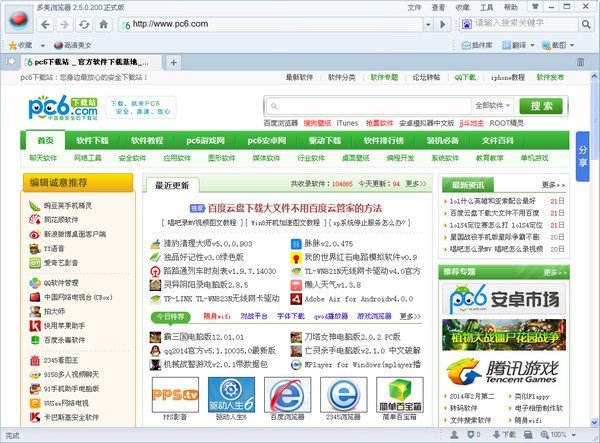Click the 2345浏览器 app icon
Screen dimensions: 600x443
(x=343, y=394)
